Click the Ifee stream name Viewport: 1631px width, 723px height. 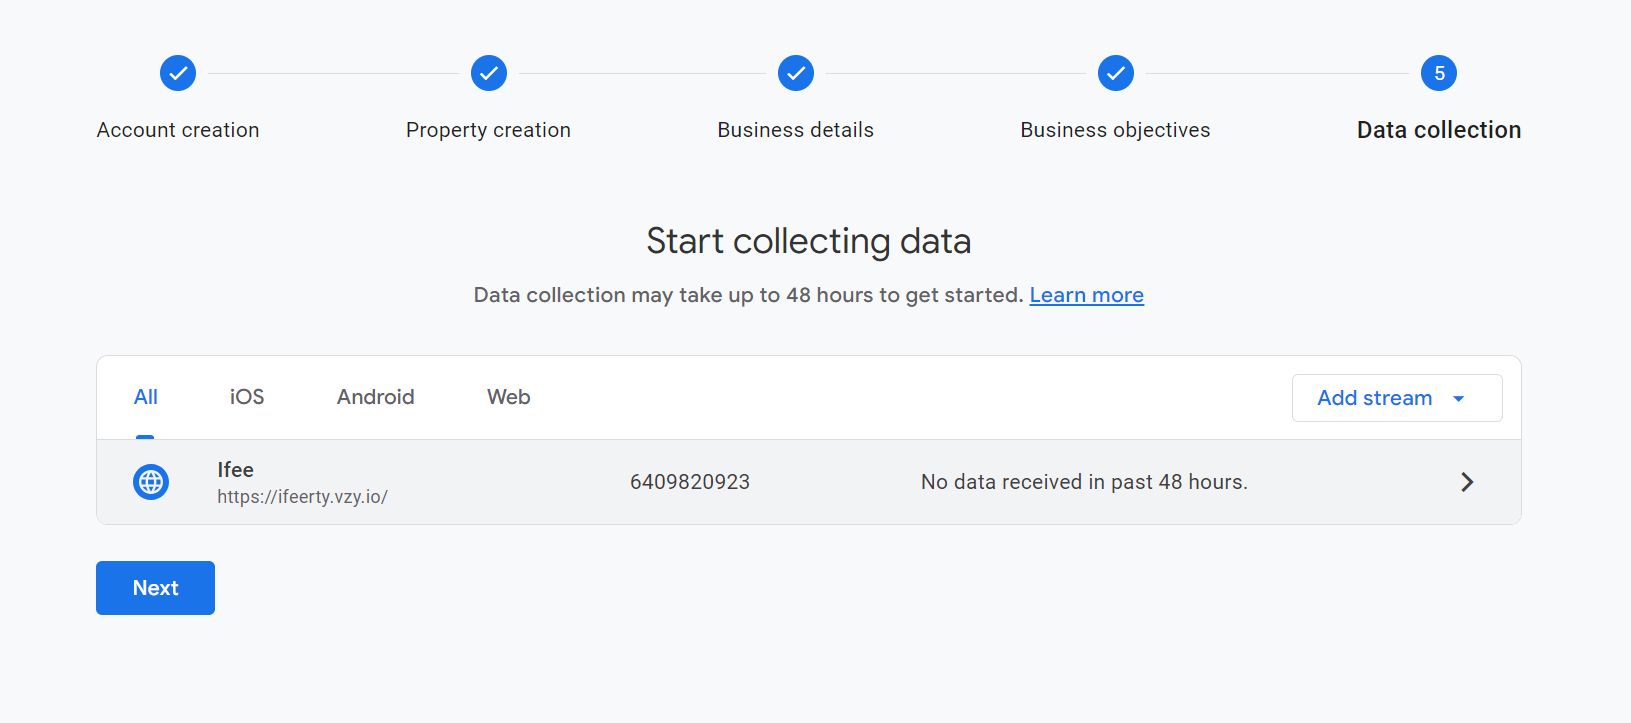pyautogui.click(x=236, y=470)
